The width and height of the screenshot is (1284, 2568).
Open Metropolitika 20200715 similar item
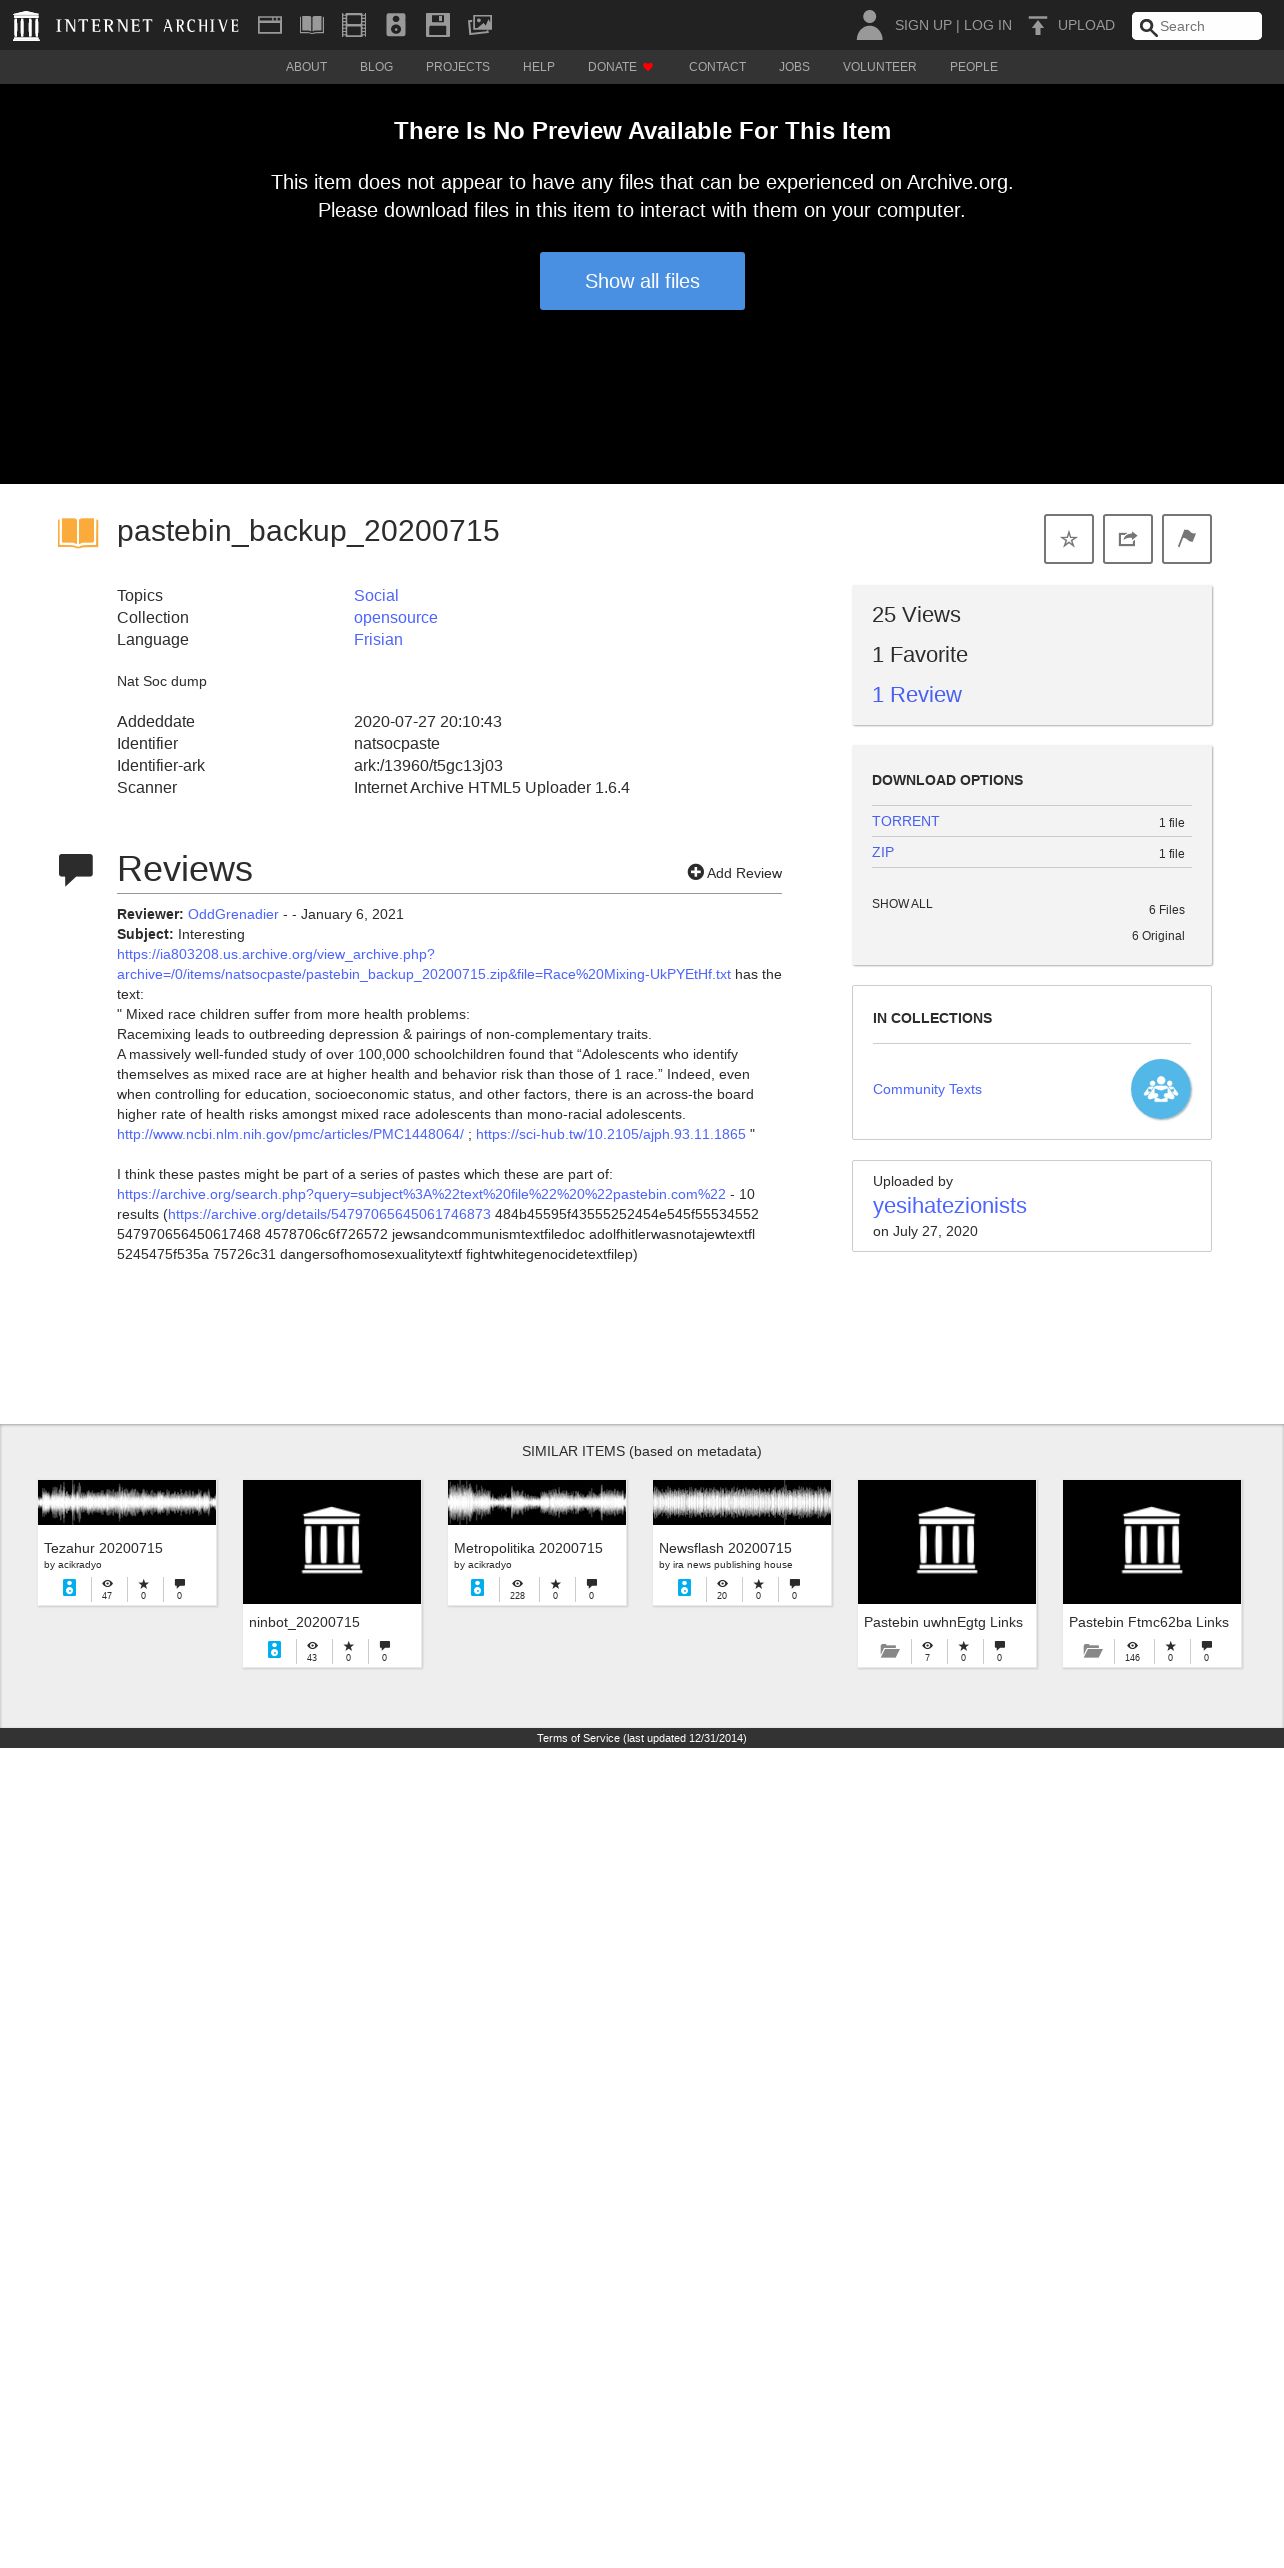[x=537, y=1543]
